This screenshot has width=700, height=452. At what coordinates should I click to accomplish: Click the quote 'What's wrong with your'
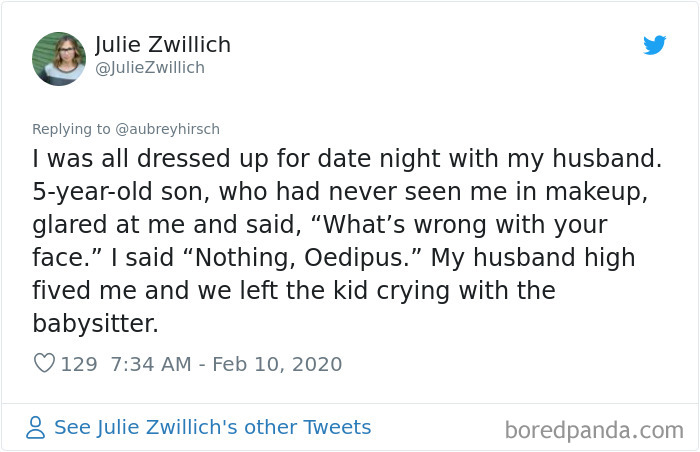pyautogui.click(x=440, y=225)
